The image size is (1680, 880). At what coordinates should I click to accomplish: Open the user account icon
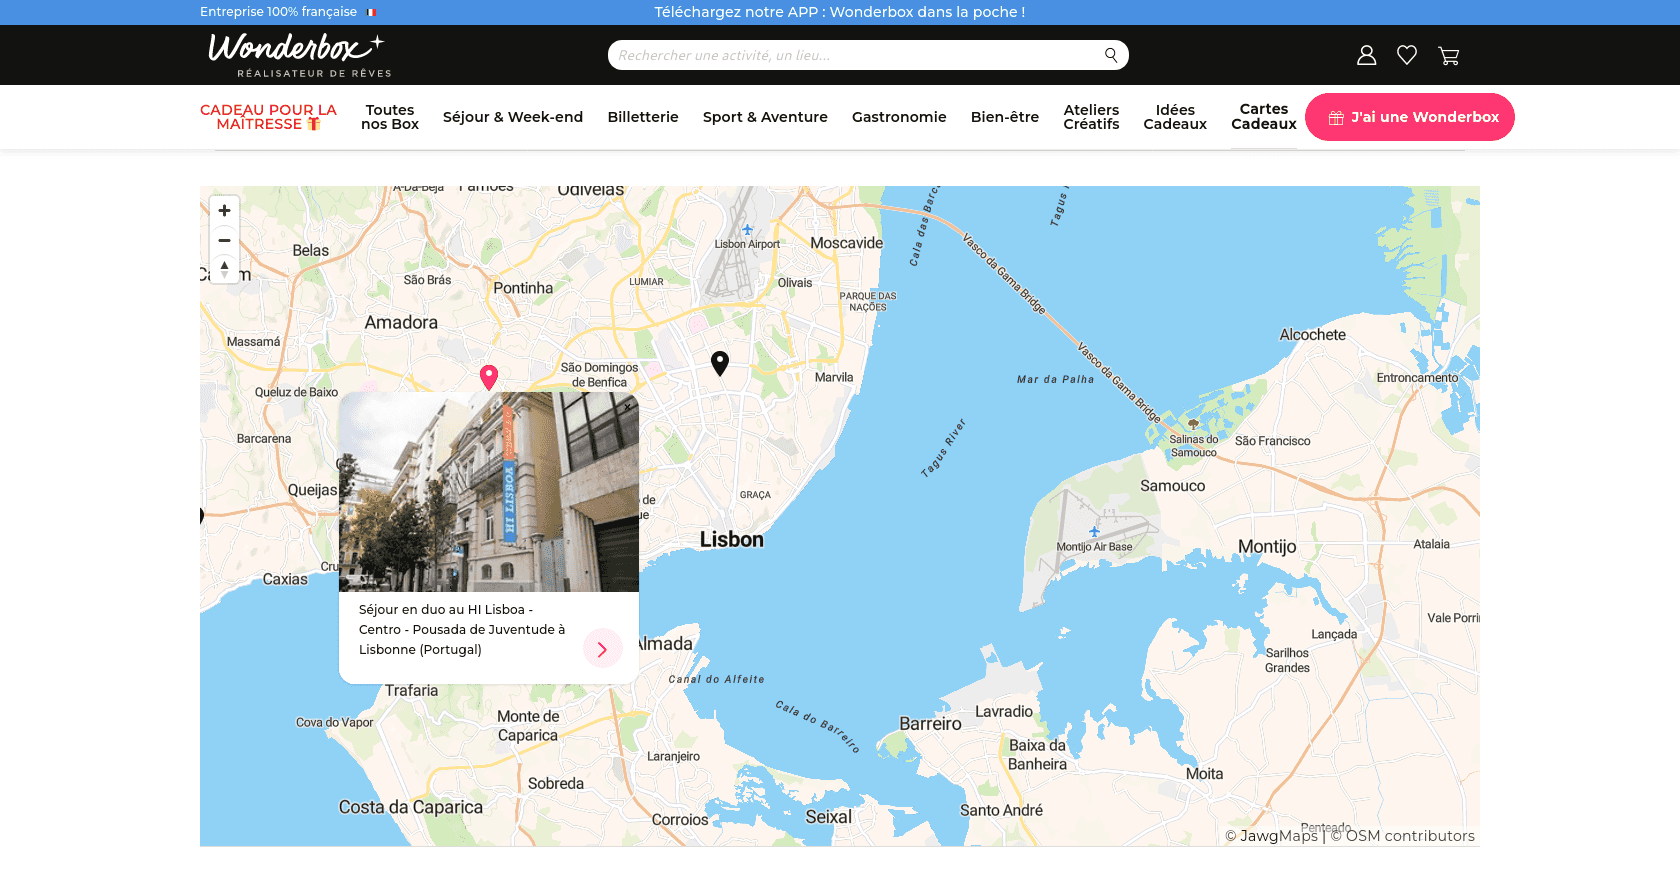click(1366, 55)
